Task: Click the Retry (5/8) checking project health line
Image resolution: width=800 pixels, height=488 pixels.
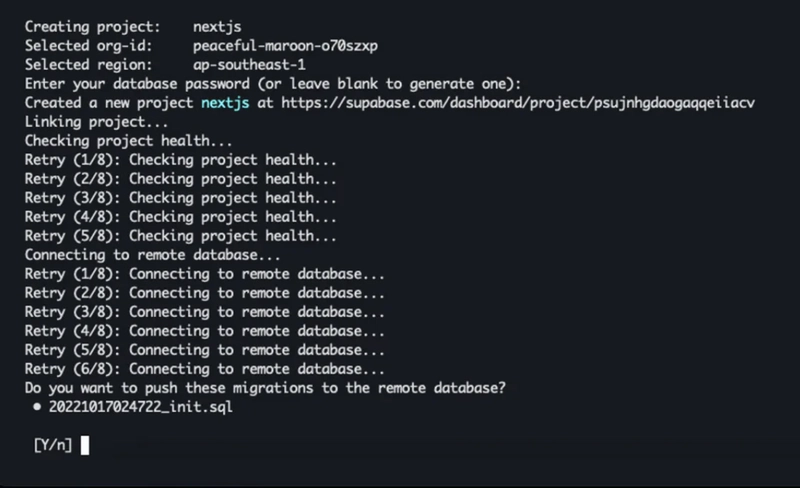Action: pyautogui.click(x=180, y=236)
